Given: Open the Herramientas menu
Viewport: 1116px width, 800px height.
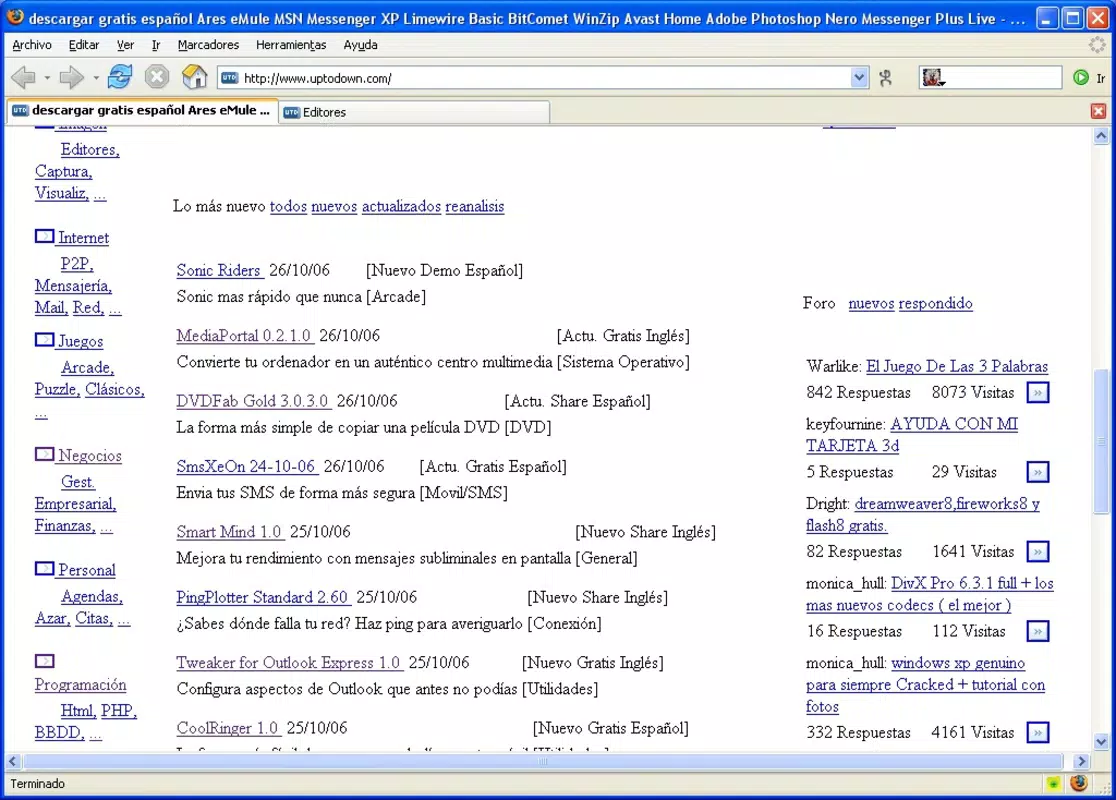Looking at the screenshot, I should click(291, 45).
